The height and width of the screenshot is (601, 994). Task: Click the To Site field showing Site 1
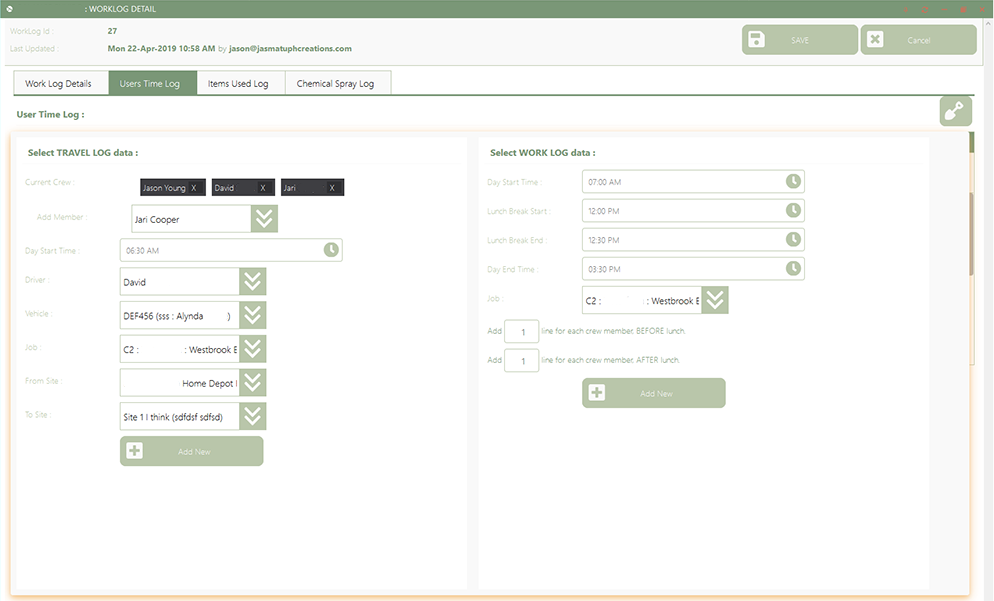point(179,416)
